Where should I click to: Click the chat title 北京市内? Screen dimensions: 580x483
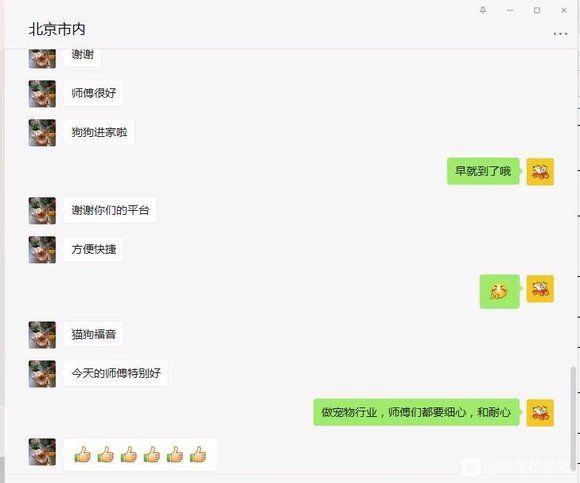point(57,30)
